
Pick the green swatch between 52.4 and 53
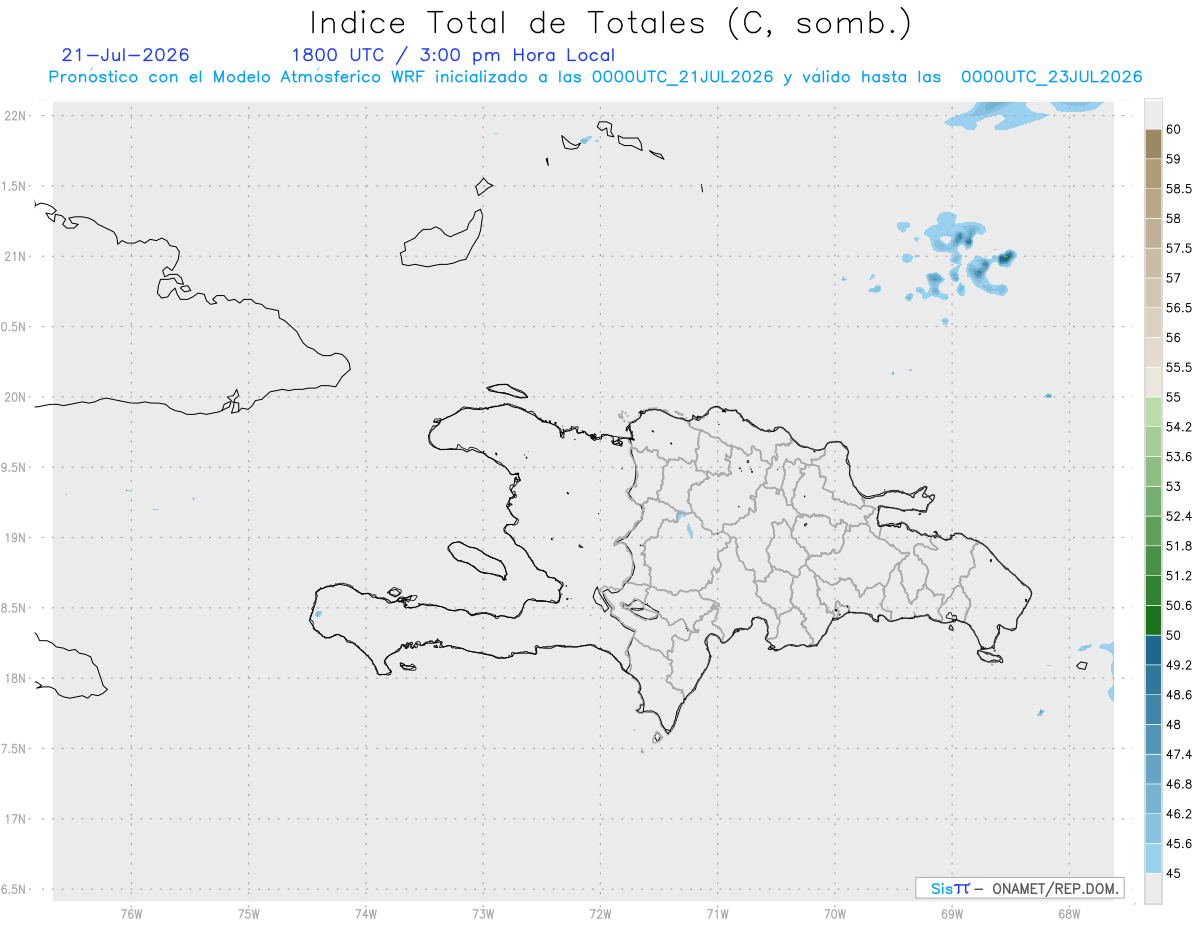point(1153,501)
